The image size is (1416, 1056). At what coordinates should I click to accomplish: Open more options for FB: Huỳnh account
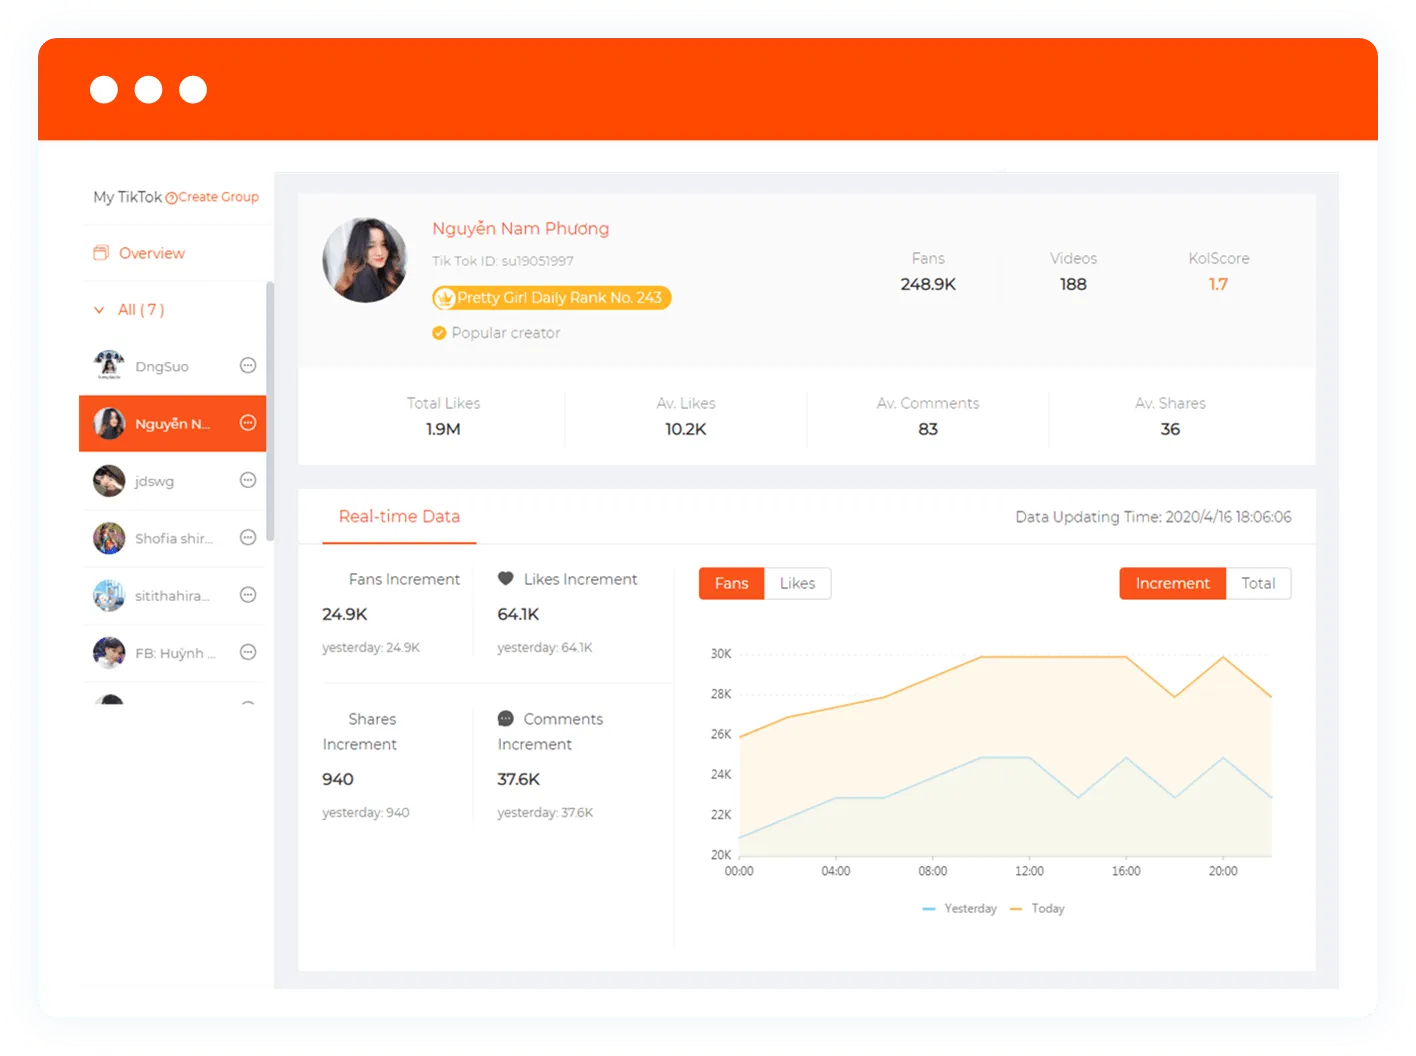tap(248, 652)
